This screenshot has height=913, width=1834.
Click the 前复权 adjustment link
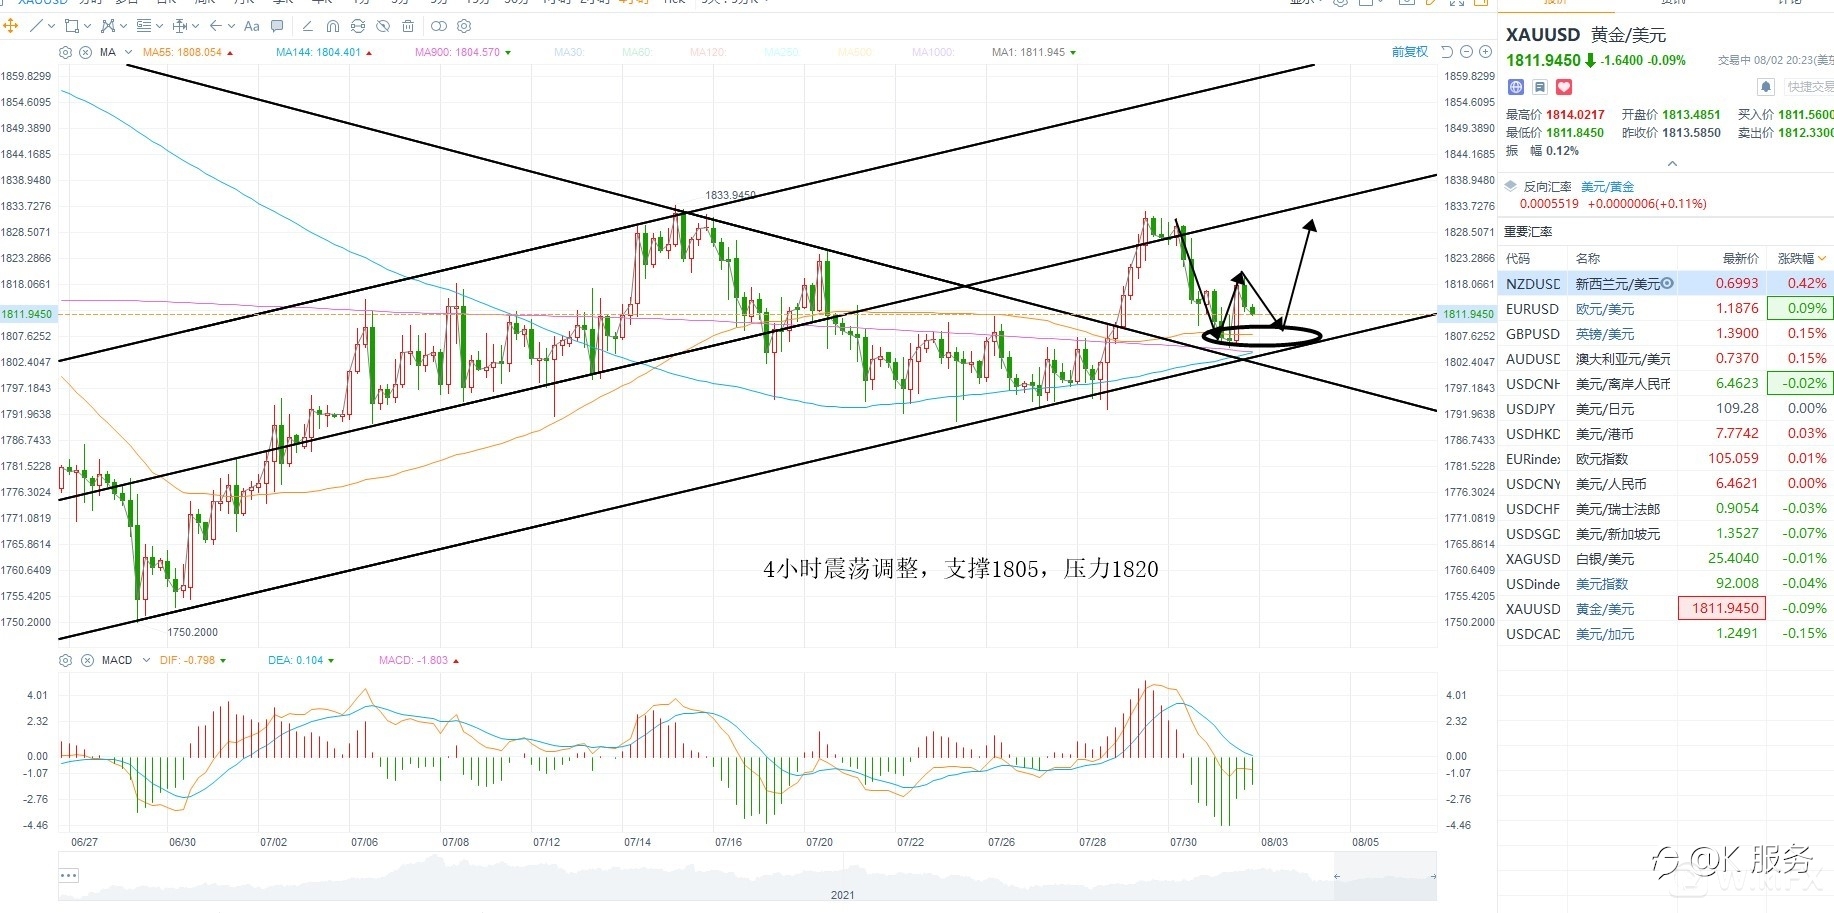pyautogui.click(x=1410, y=52)
